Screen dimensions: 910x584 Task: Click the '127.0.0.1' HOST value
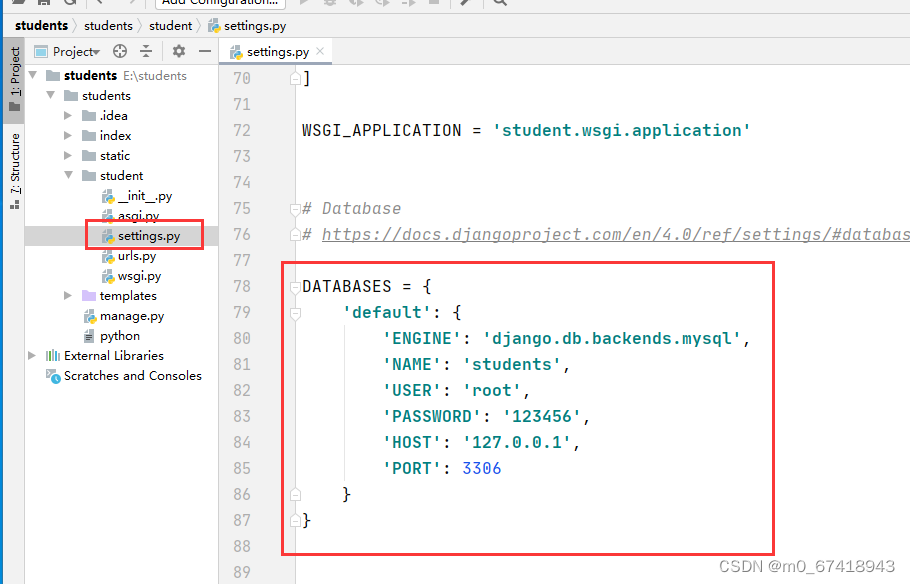point(517,442)
